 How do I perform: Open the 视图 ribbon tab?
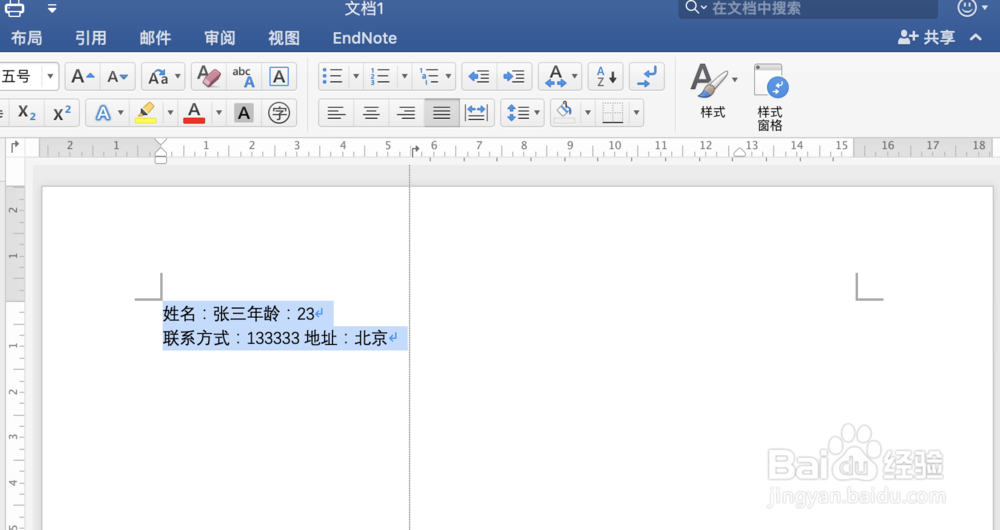[284, 38]
